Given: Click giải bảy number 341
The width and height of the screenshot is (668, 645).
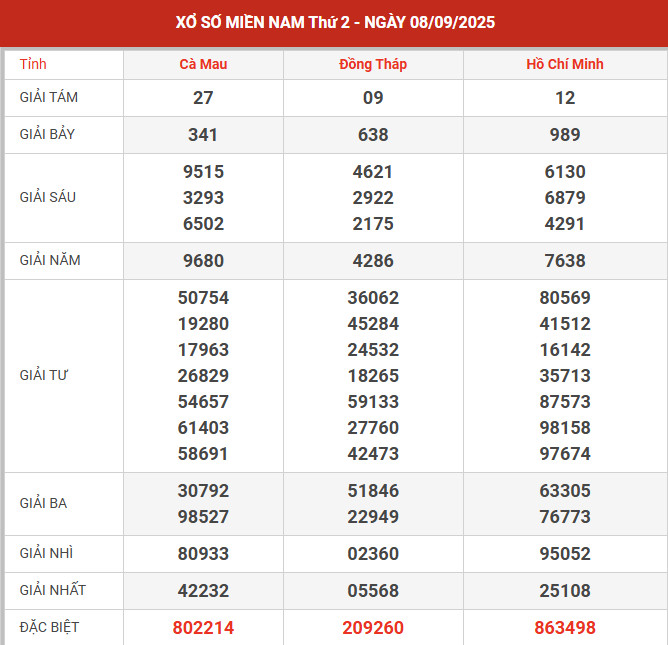Looking at the screenshot, I should coord(203,135).
